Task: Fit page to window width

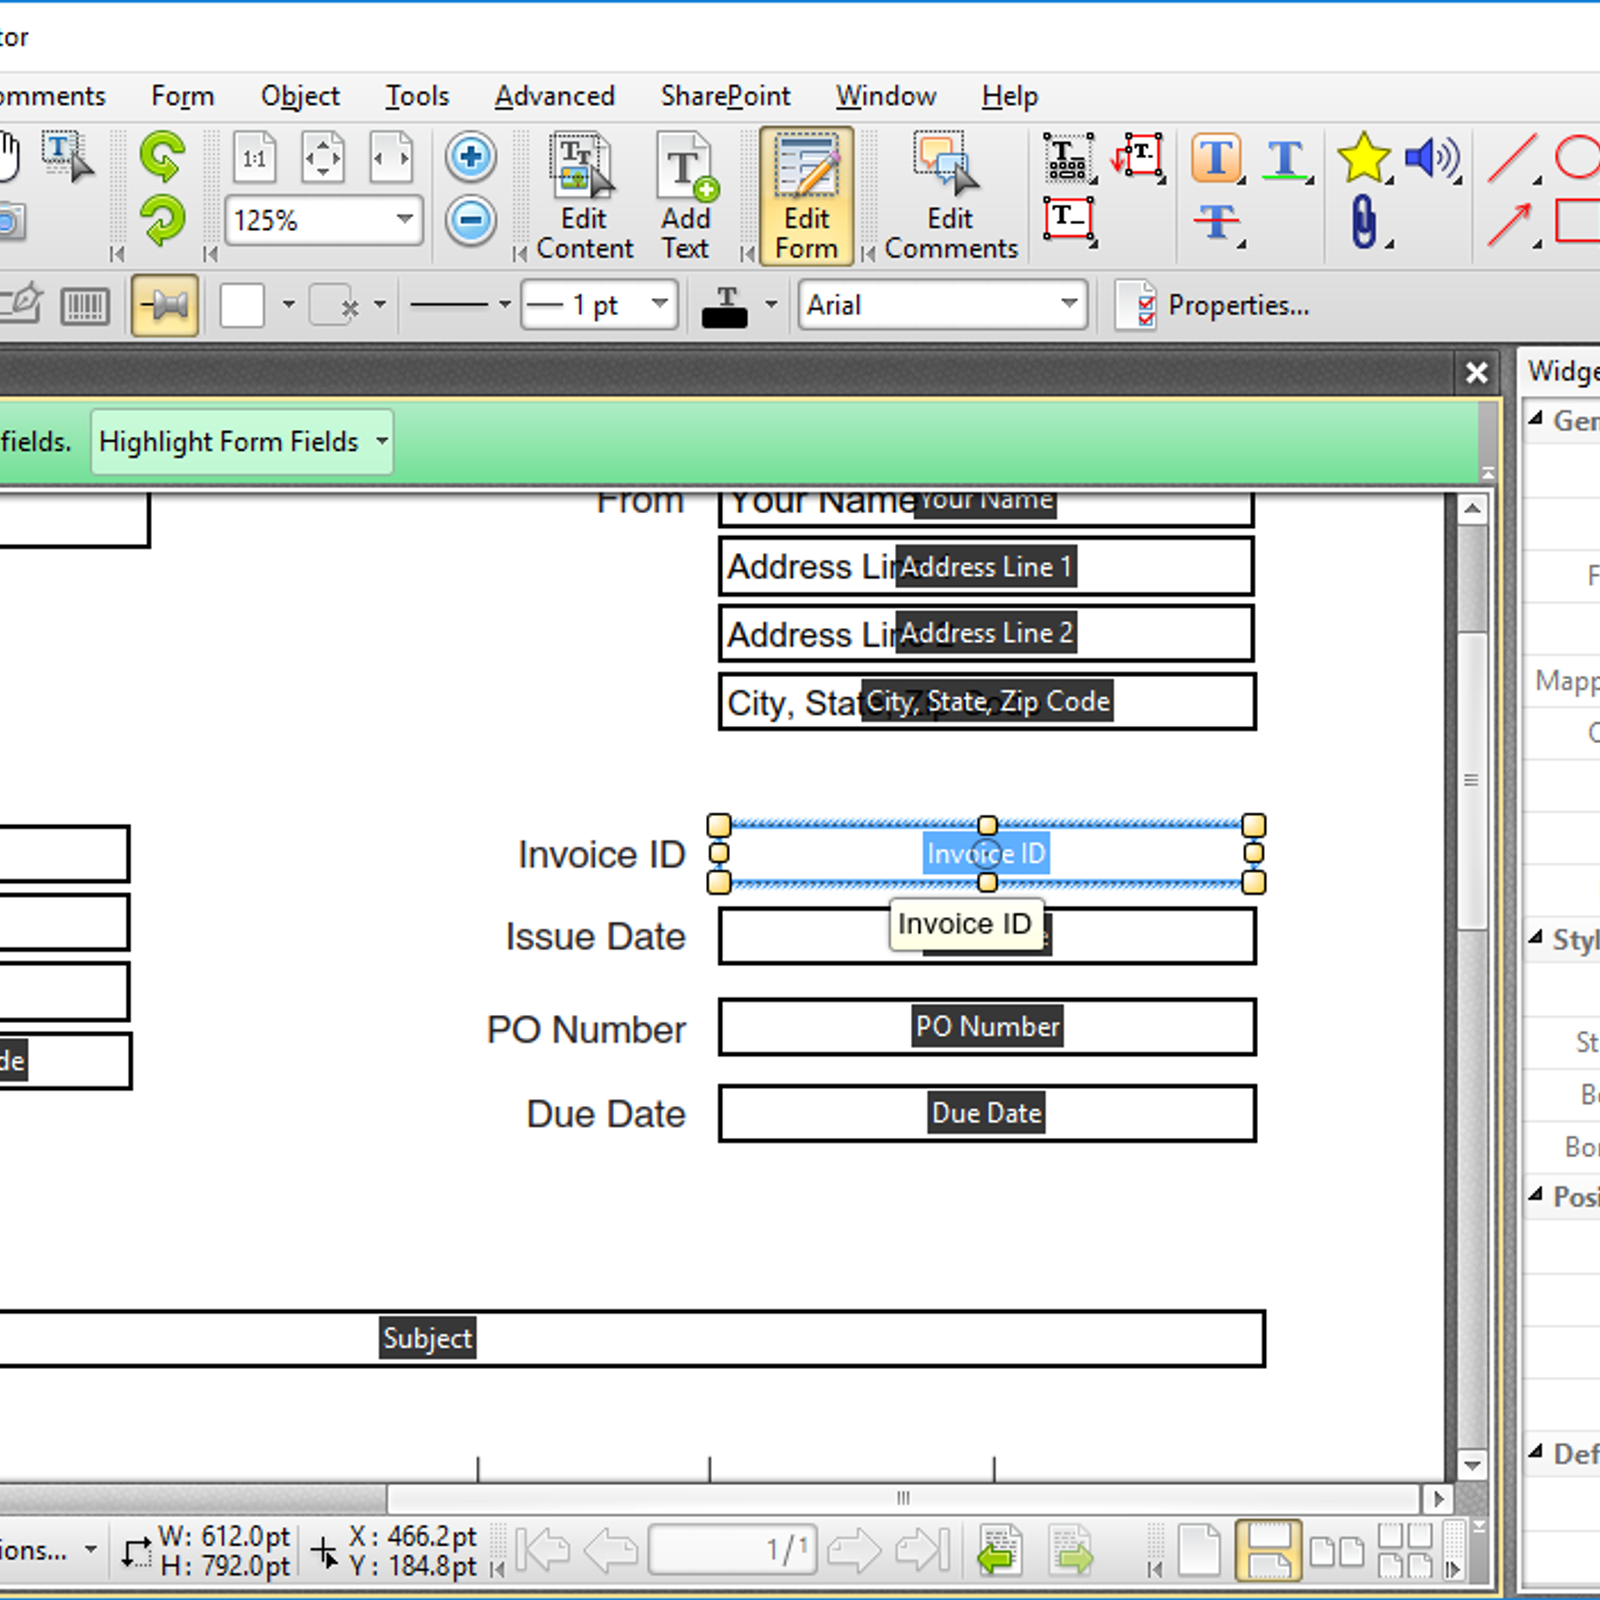Action: pos(390,157)
